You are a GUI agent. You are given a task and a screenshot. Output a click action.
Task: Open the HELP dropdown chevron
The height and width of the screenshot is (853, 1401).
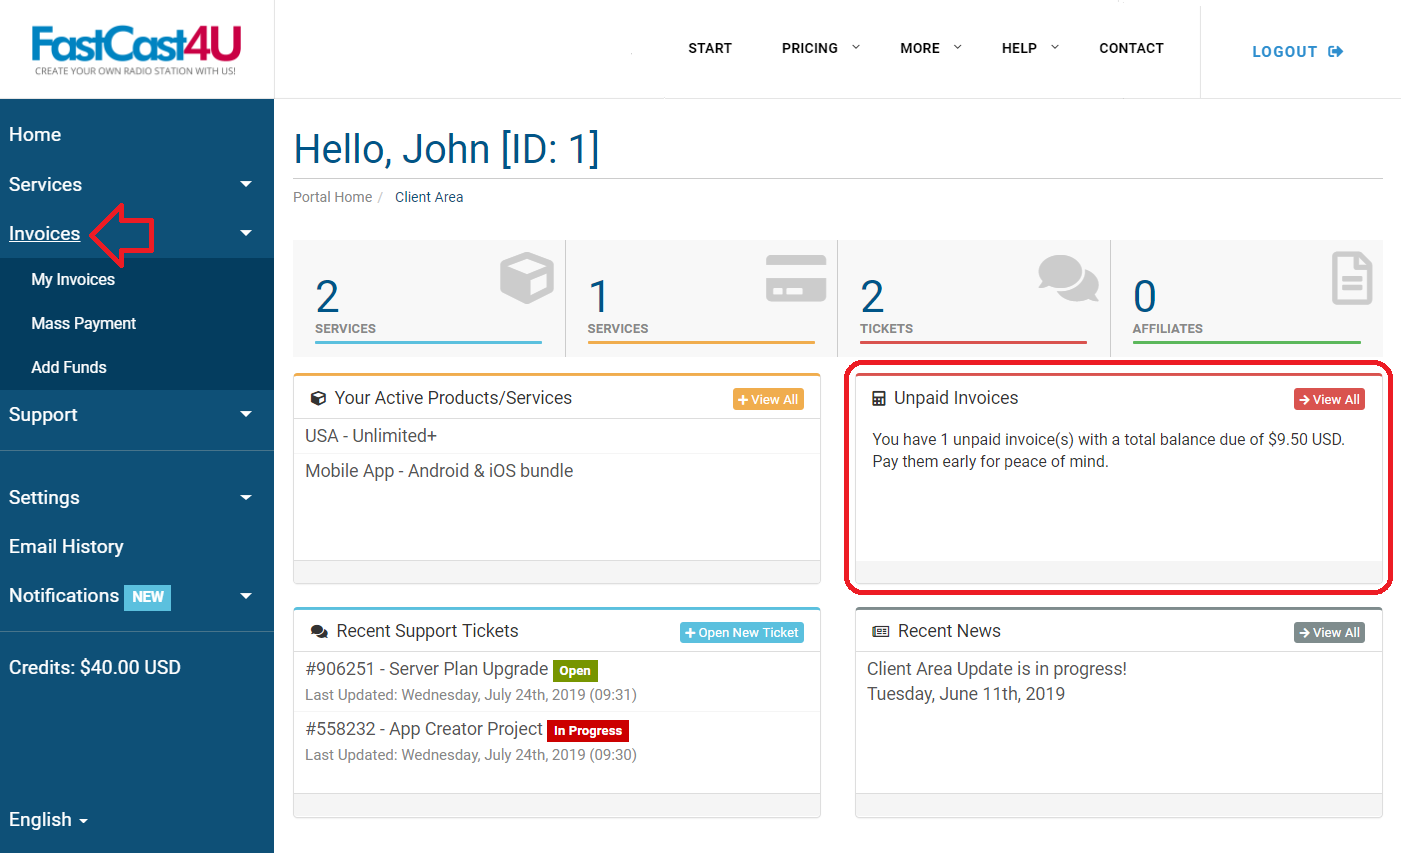[1055, 47]
